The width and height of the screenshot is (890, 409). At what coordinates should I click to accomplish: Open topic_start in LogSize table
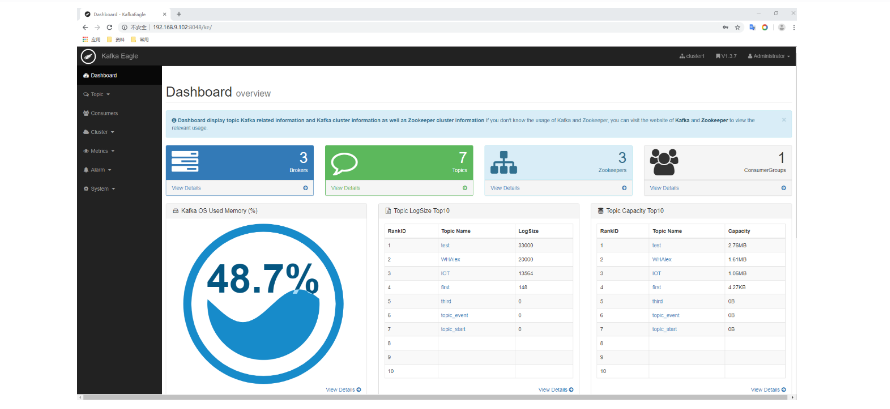[453, 329]
